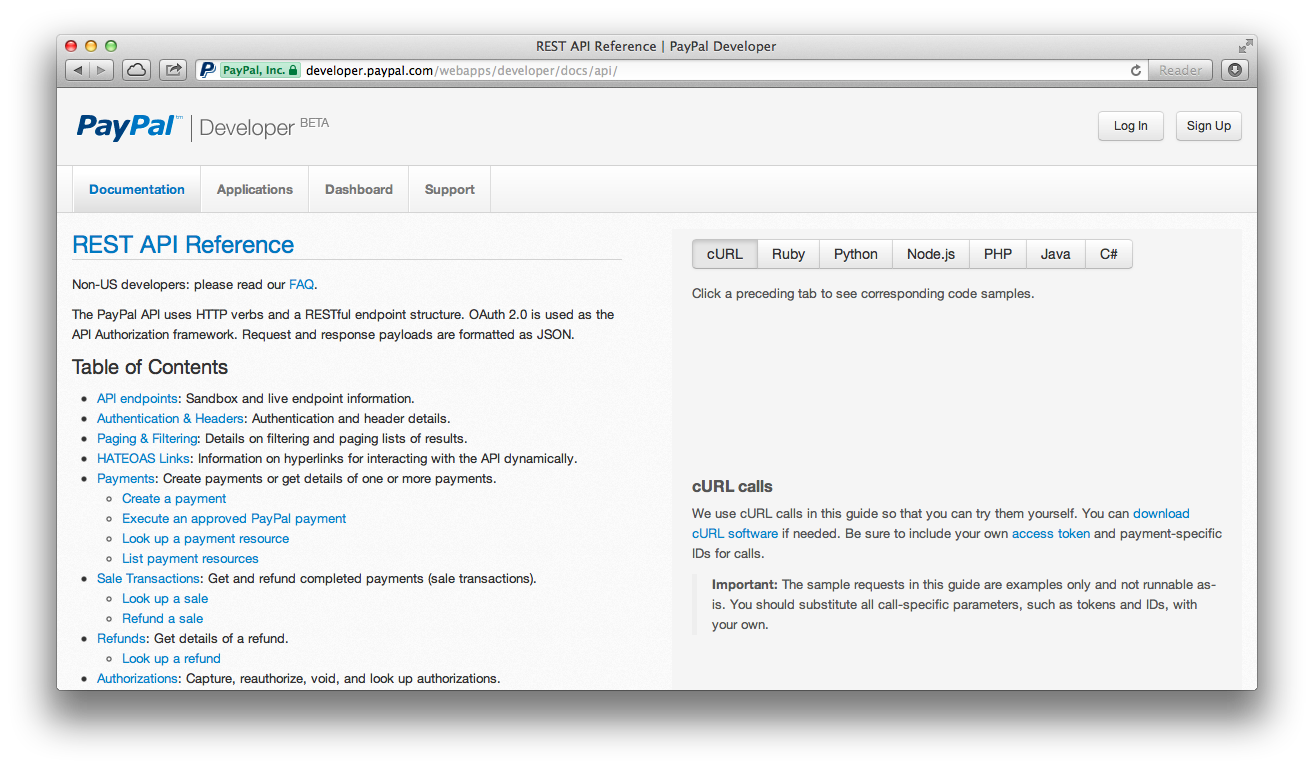
Task: Open Create a payment link
Action: [x=174, y=498]
